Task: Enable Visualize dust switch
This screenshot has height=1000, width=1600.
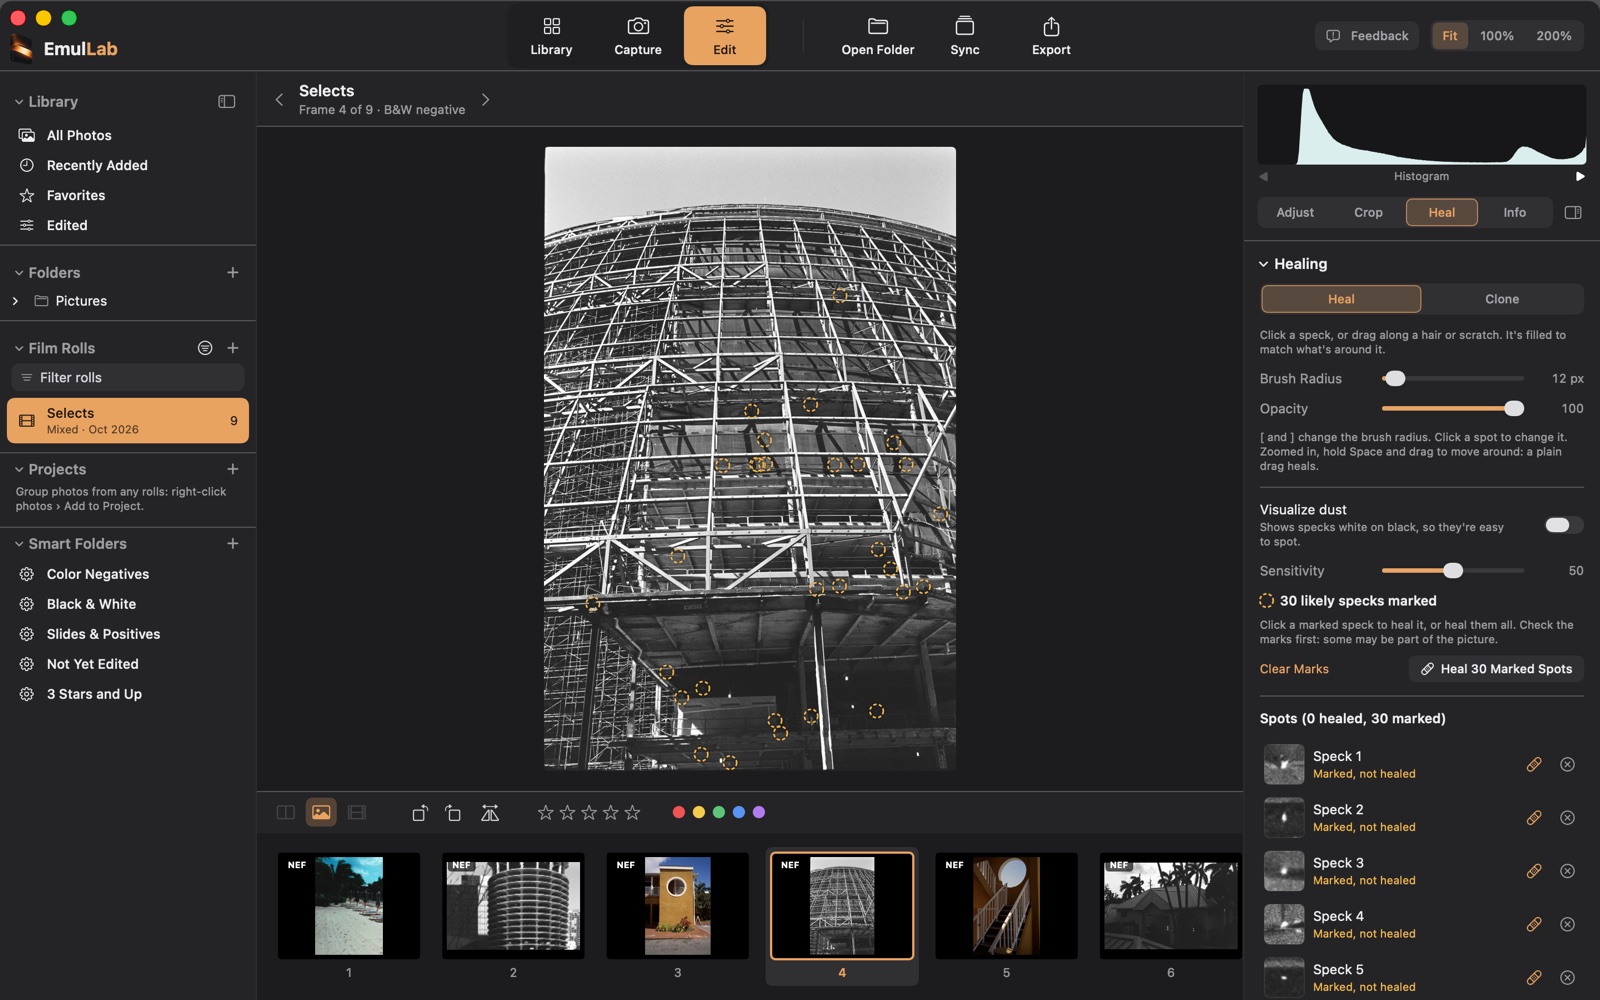Action: (1563, 525)
